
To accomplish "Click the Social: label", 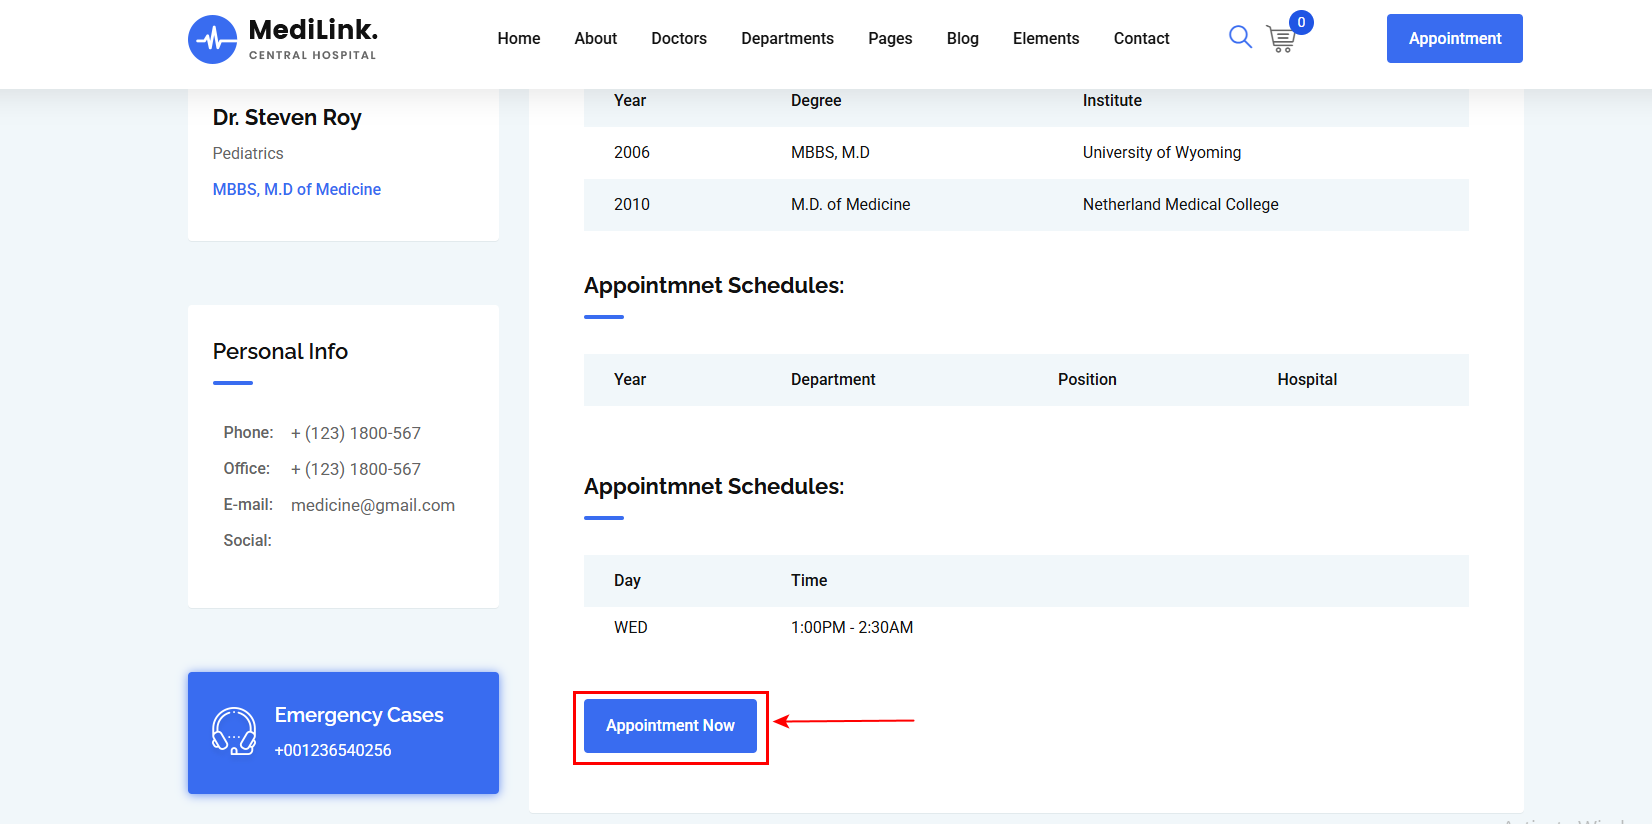I will point(248,540).
